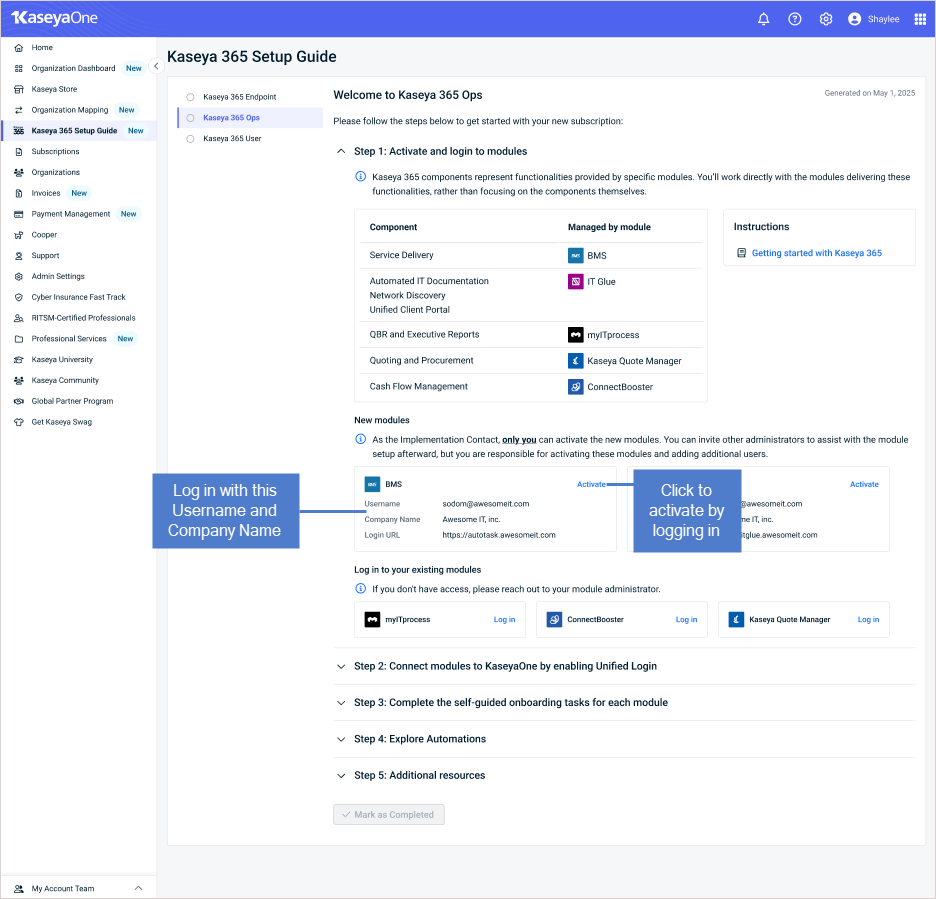Open Kaseya 365 Setup Guide menu item
The image size is (936, 899).
[79, 131]
